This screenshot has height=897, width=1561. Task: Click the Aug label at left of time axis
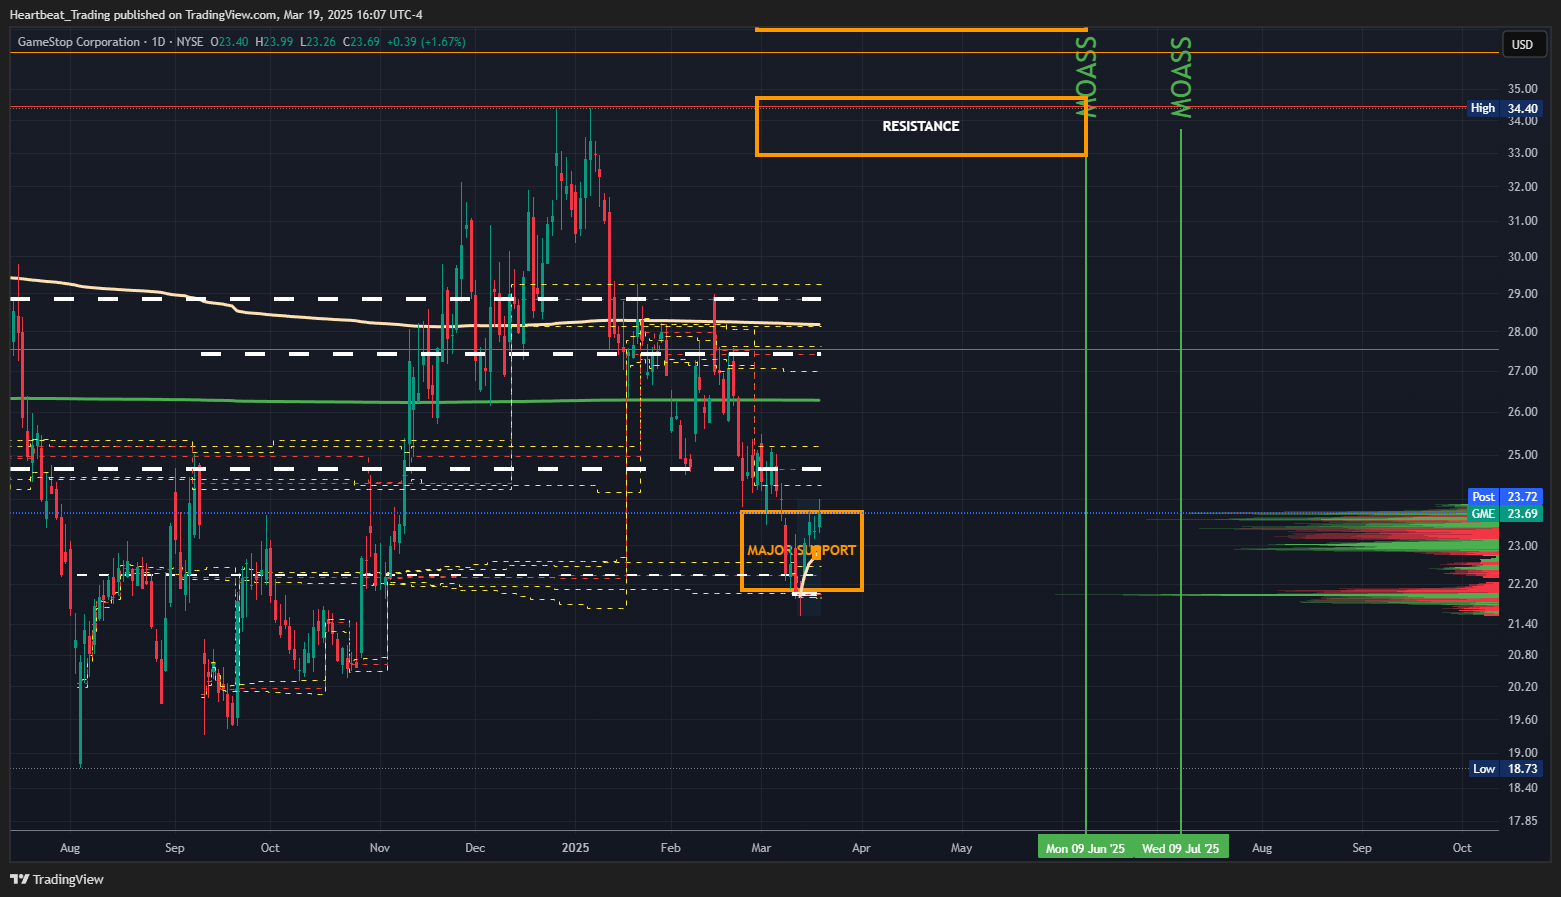coord(70,848)
